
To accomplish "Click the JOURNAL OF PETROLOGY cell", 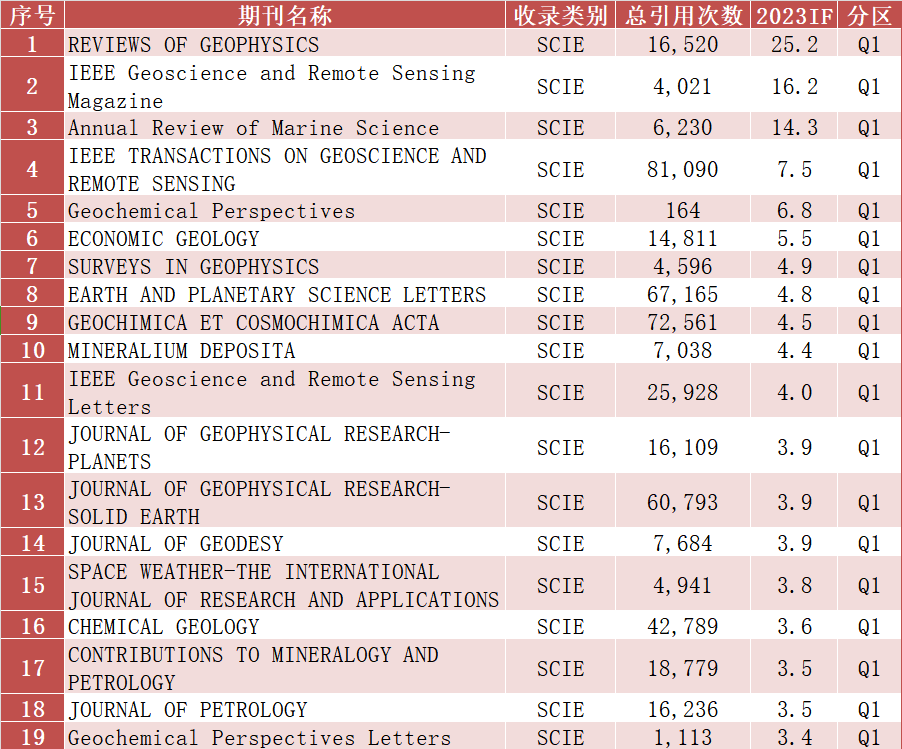I will point(285,709).
